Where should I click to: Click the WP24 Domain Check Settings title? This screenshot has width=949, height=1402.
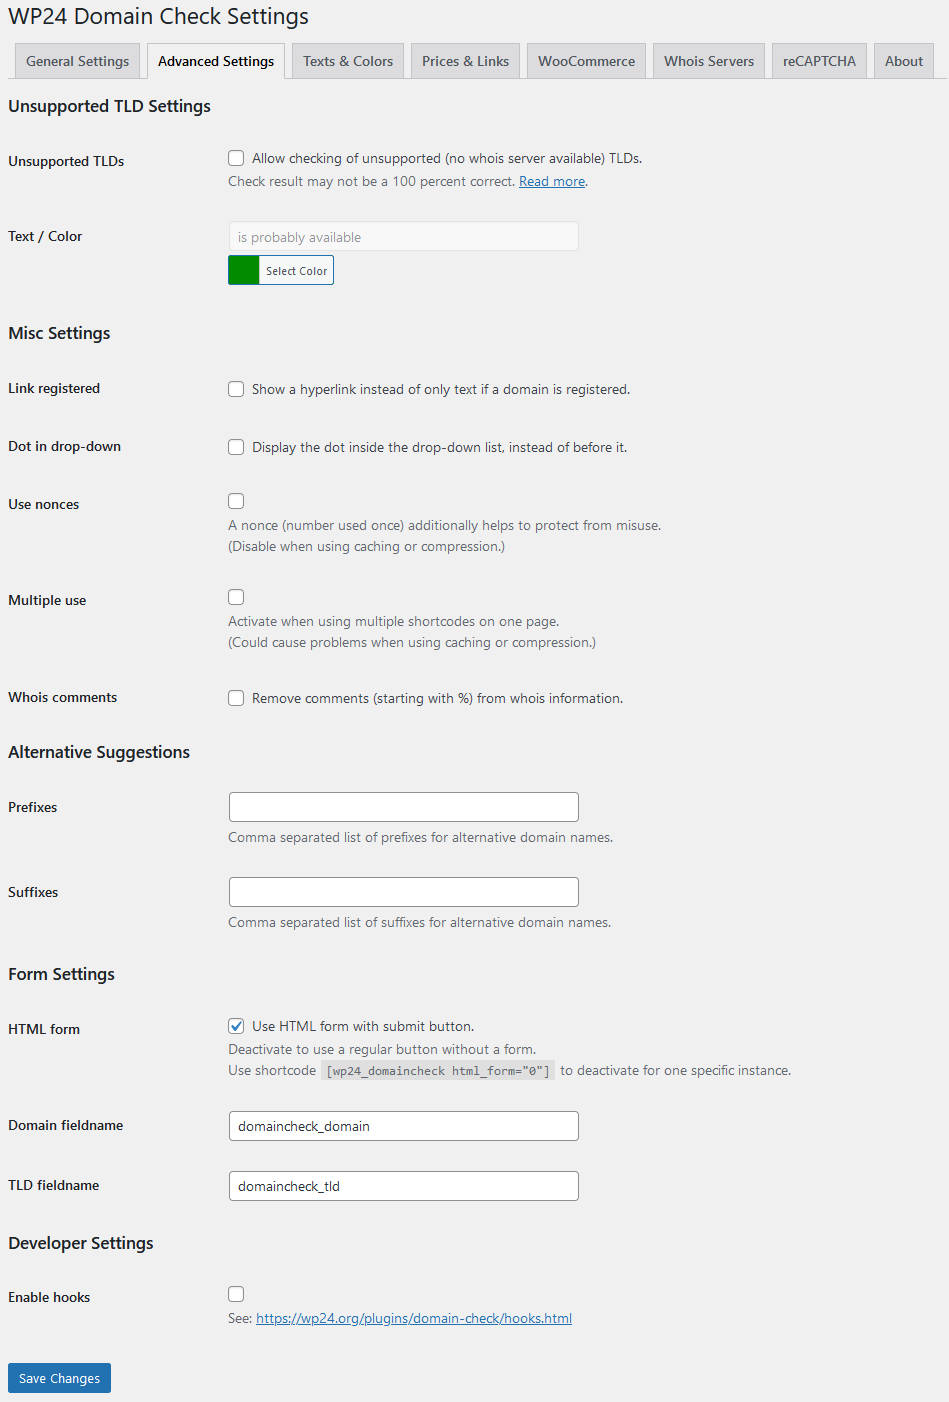click(158, 17)
